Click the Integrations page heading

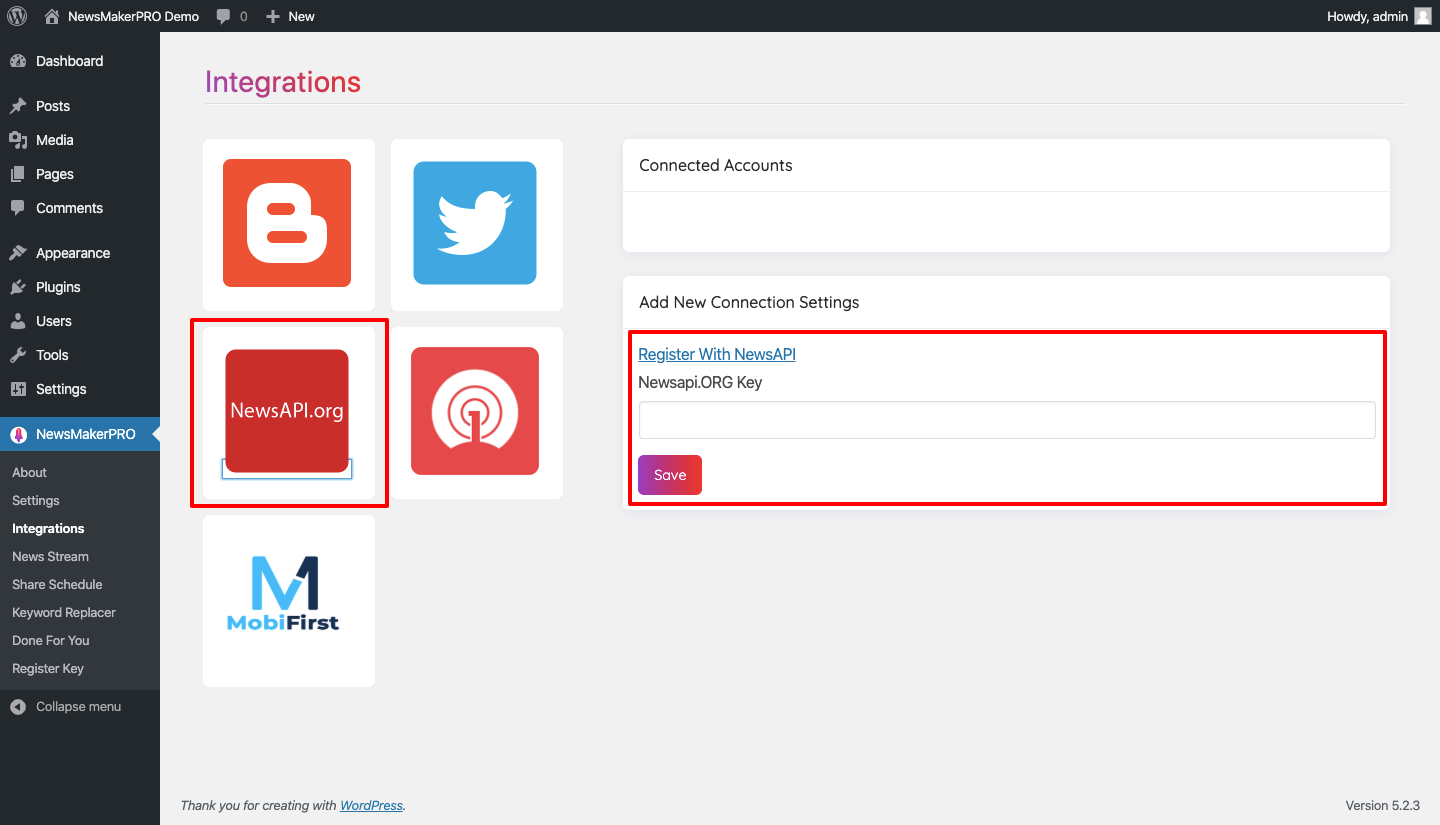coord(283,82)
